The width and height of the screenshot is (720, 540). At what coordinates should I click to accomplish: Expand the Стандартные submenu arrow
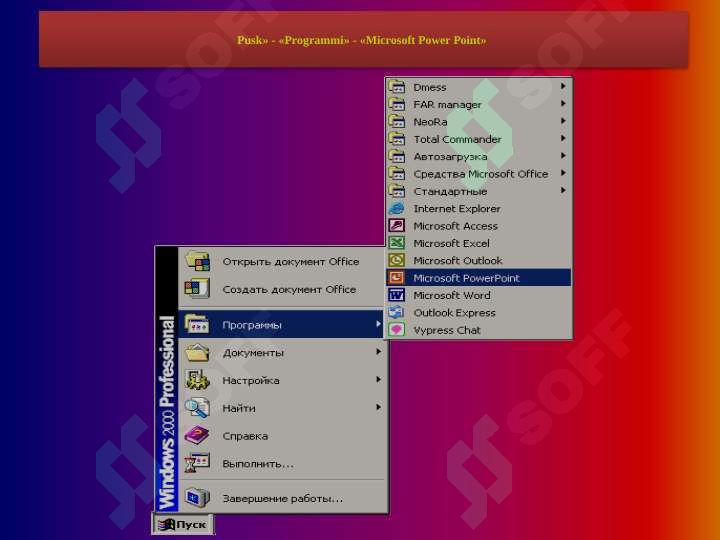tap(563, 190)
